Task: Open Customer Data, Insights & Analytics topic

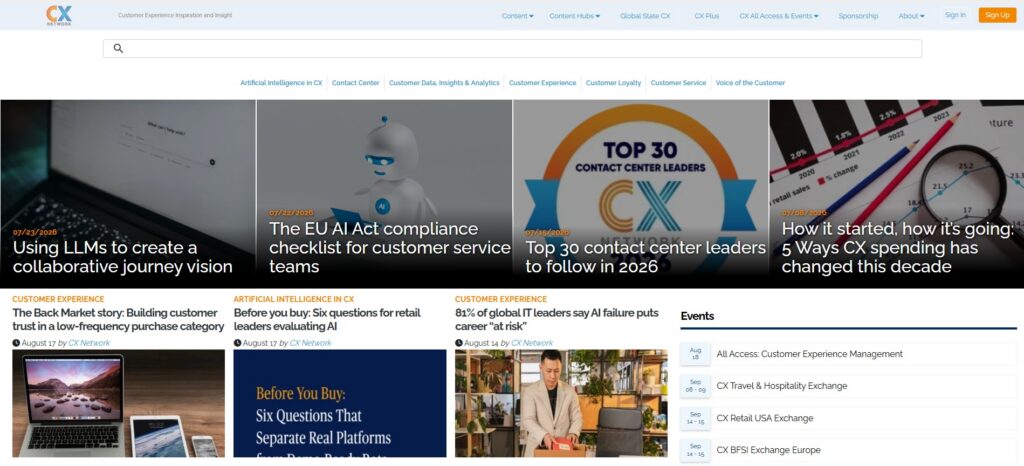Action: pos(444,83)
